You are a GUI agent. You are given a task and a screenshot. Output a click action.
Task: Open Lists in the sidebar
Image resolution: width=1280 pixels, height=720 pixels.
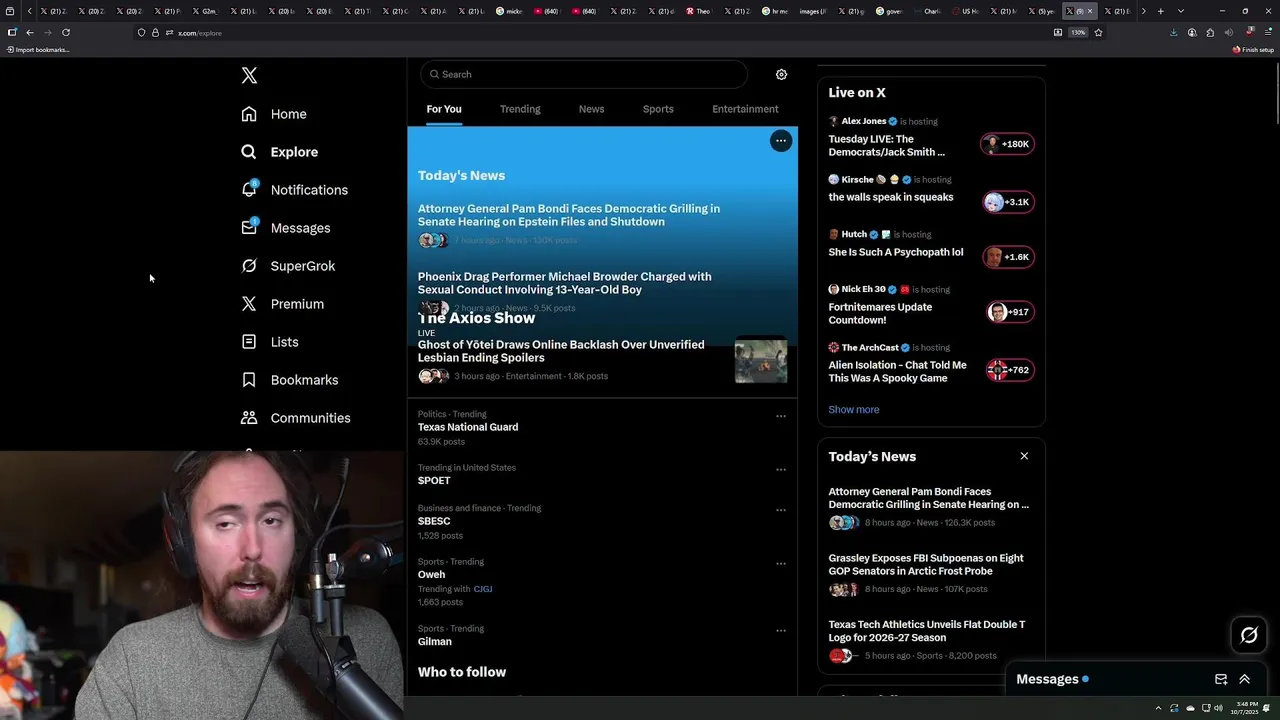[x=270, y=342]
